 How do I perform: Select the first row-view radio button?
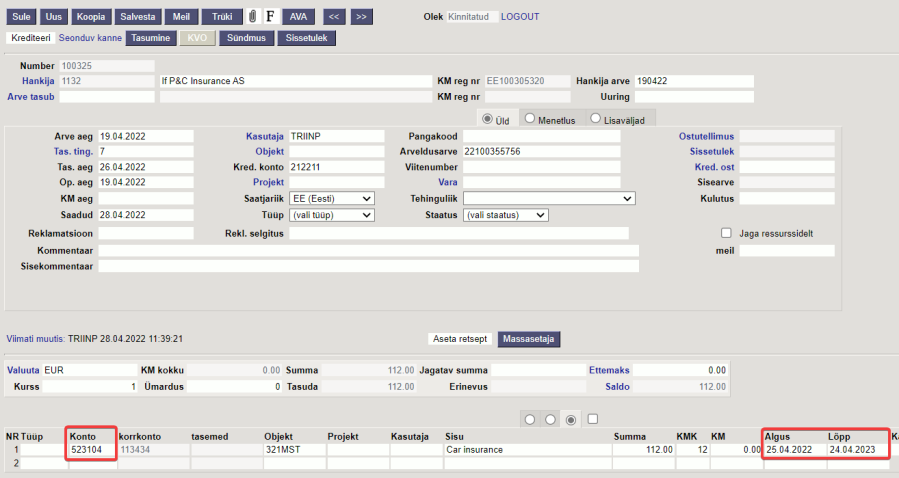[x=530, y=420]
